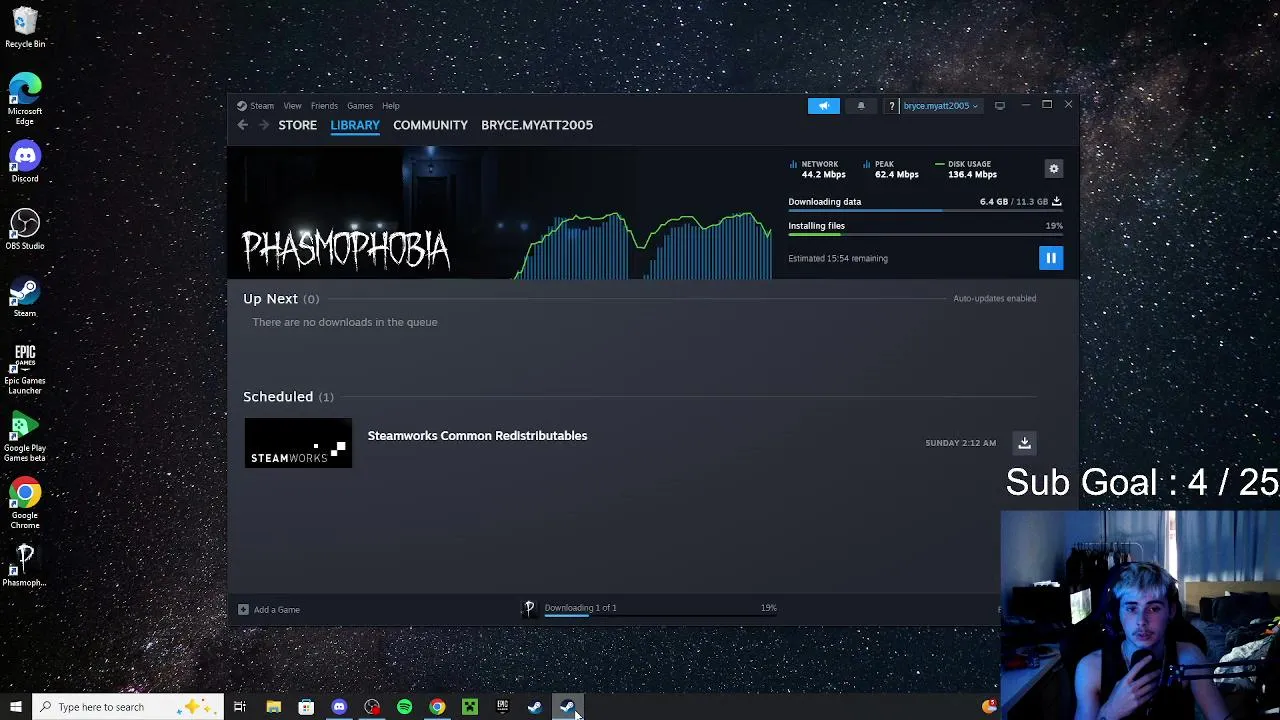Viewport: 1280px width, 720px height.
Task: Open the Windows Start menu
Action: 15,707
